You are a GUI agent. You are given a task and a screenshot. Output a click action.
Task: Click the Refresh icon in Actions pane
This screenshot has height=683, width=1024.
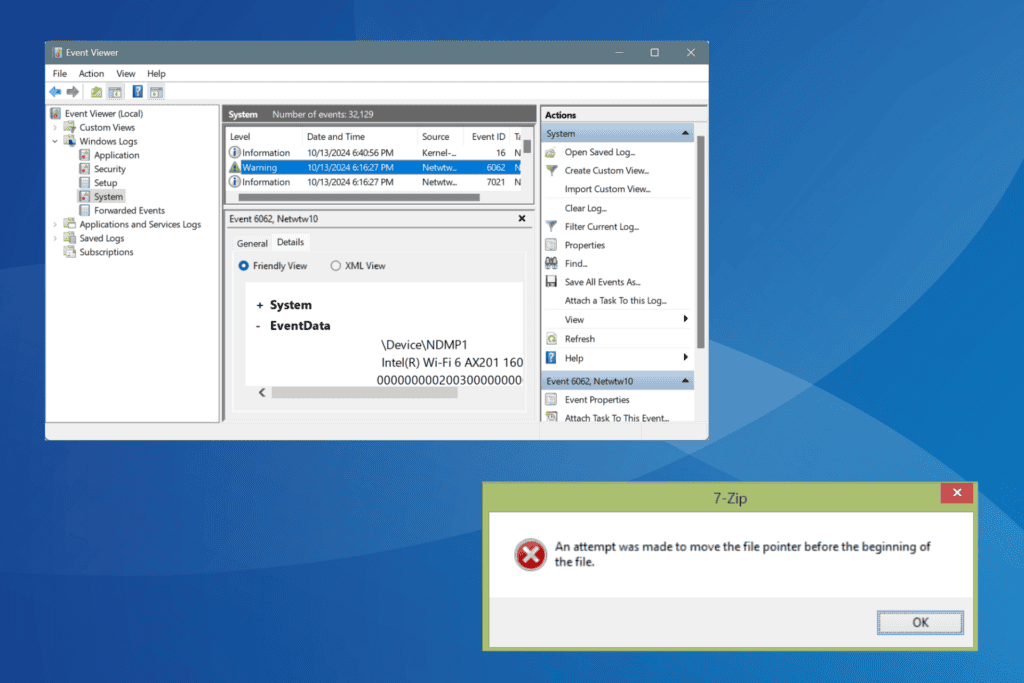point(551,339)
